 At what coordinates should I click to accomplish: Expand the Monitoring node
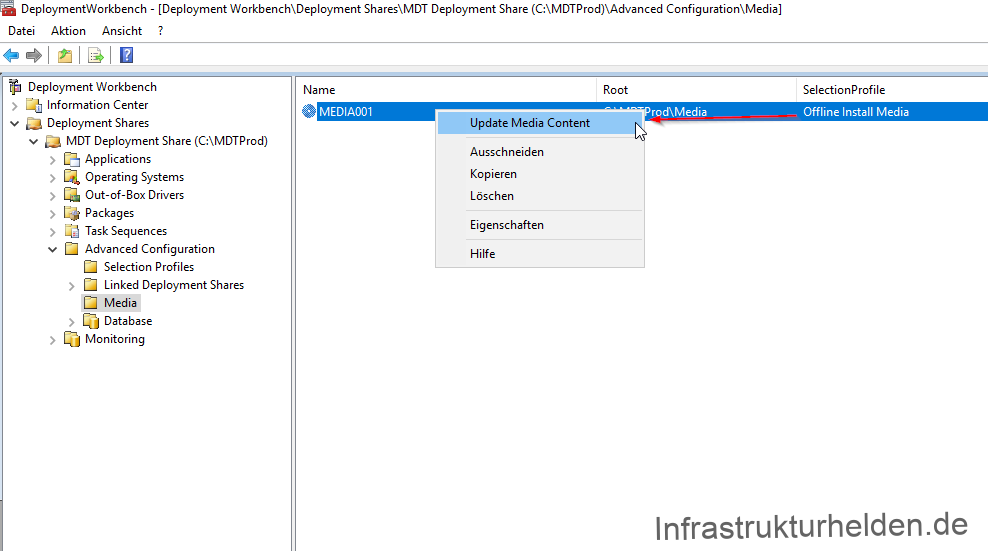(52, 340)
